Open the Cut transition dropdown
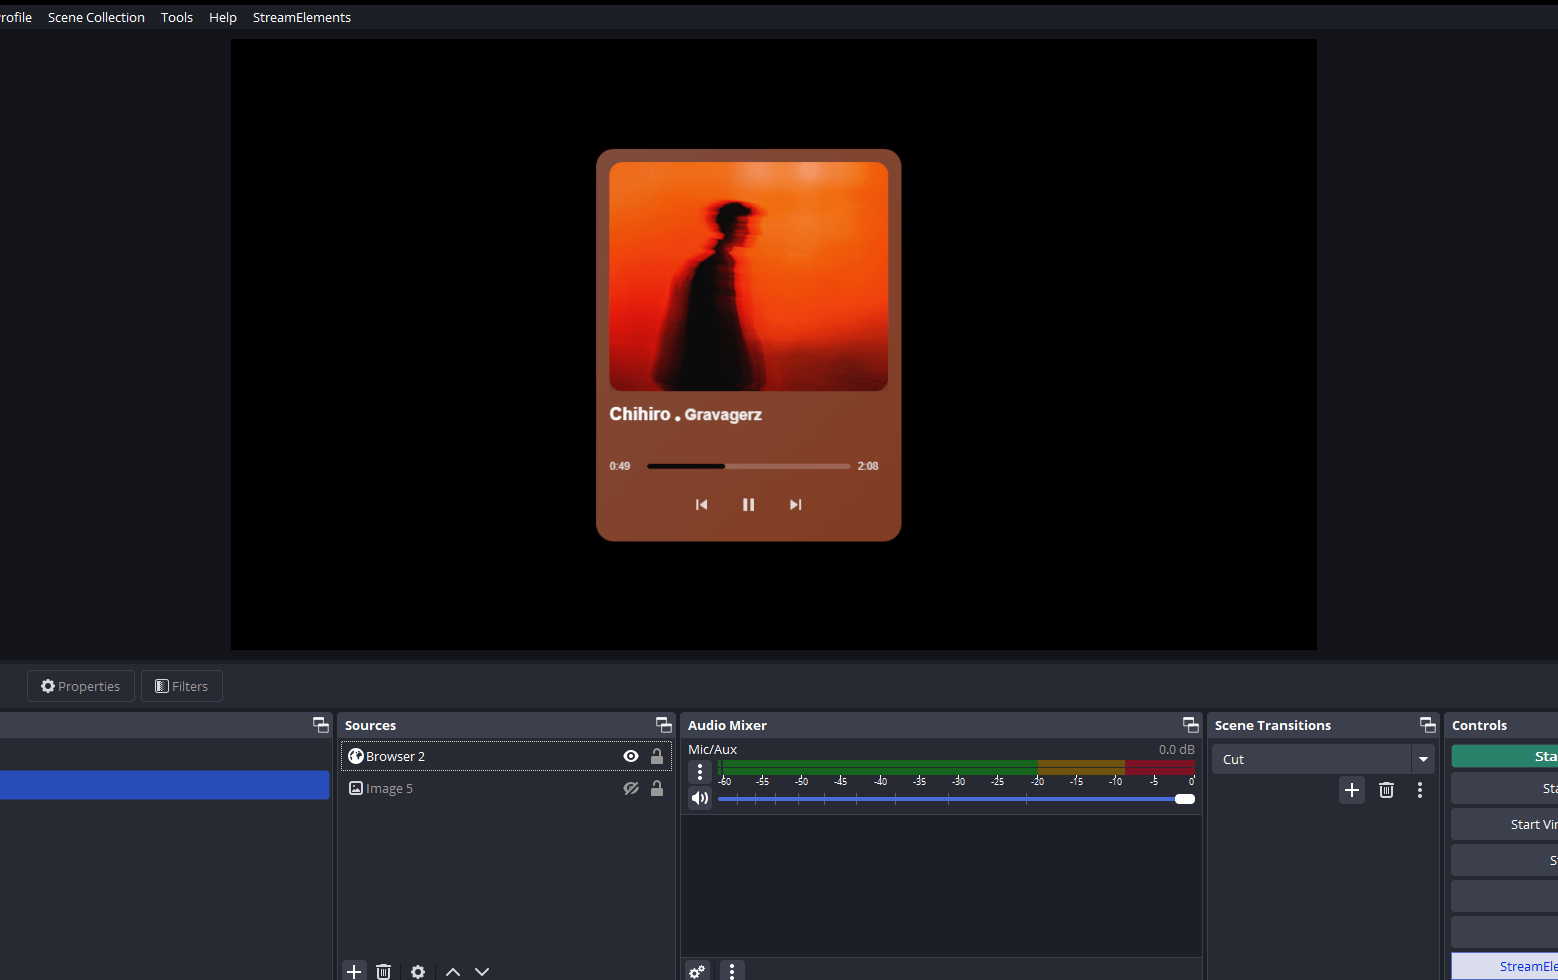The image size is (1558, 980). coord(1323,759)
